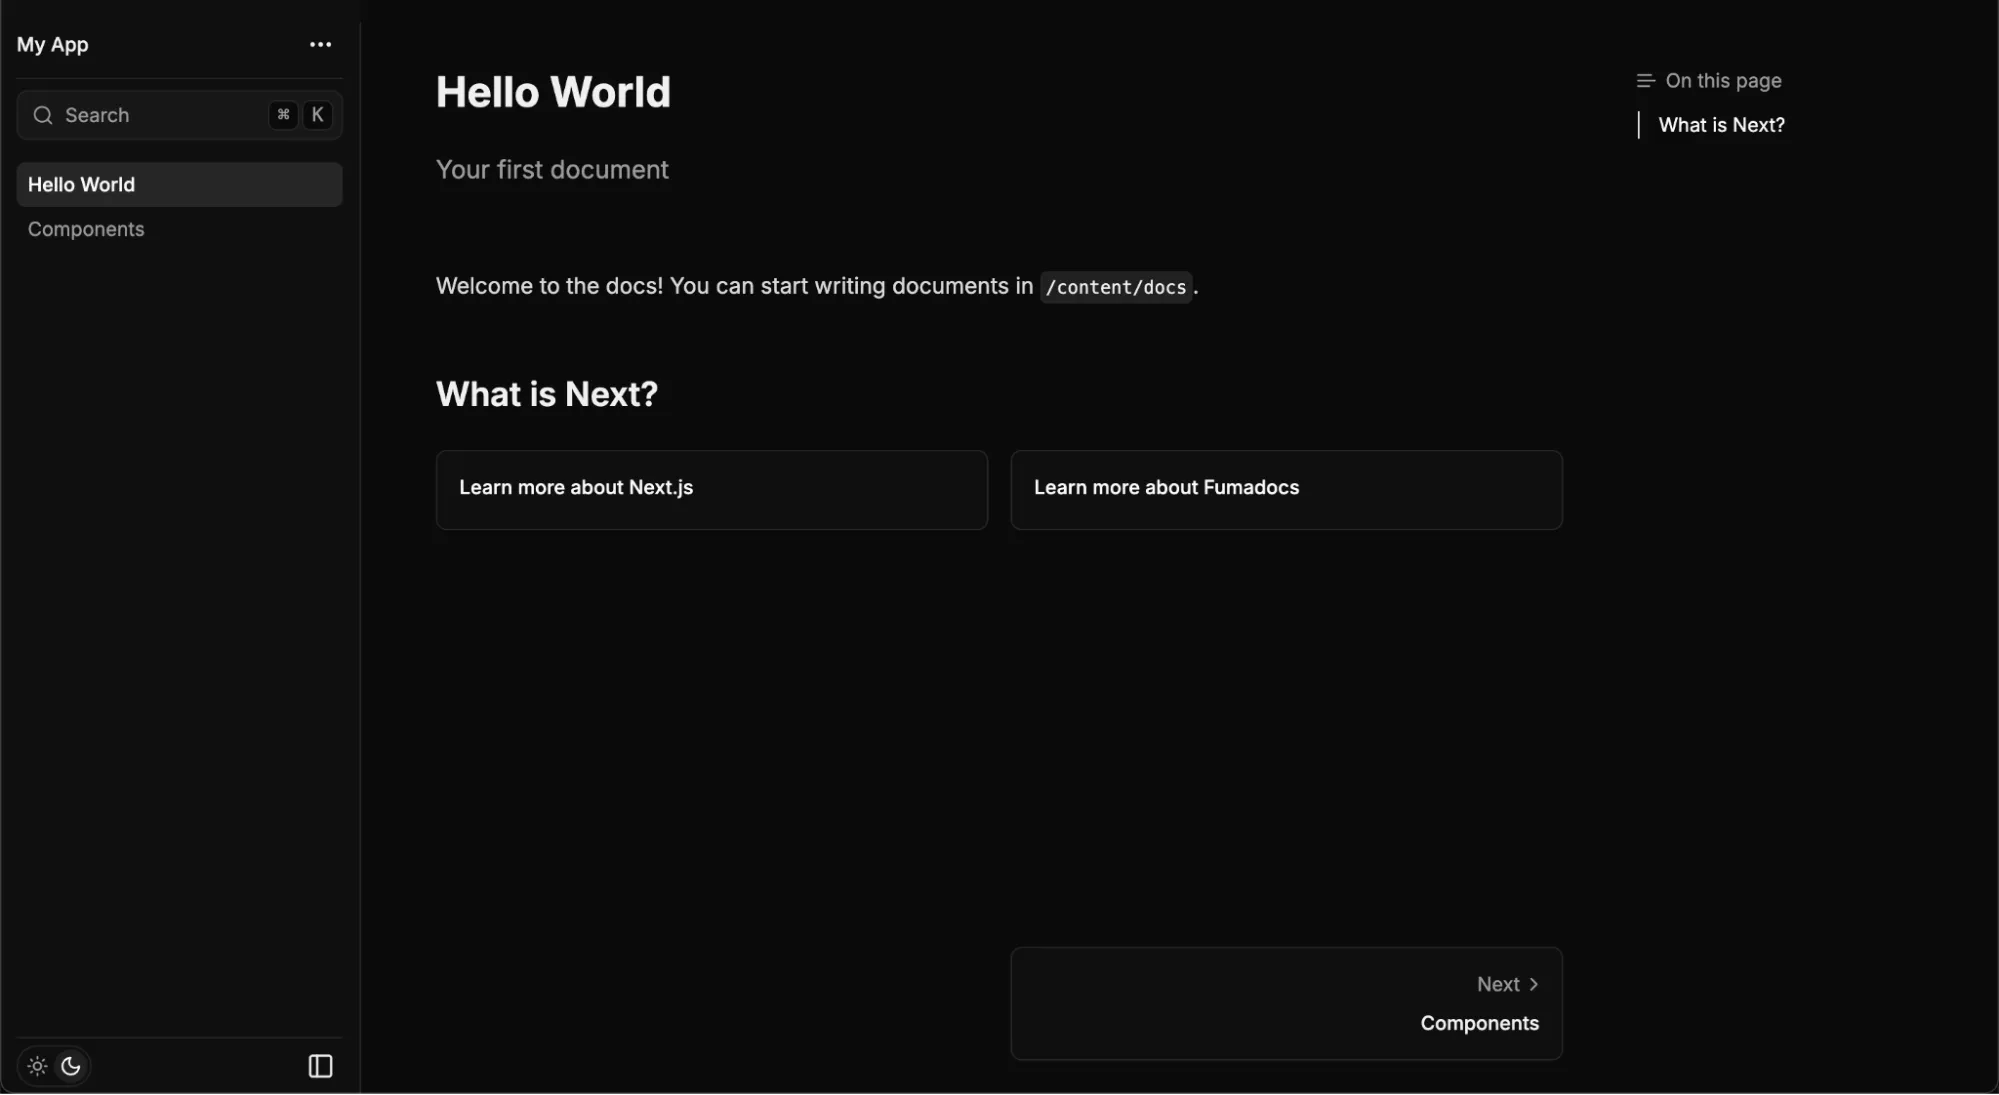
Task: Switch to light theme via sun icon
Action: pyautogui.click(x=38, y=1066)
